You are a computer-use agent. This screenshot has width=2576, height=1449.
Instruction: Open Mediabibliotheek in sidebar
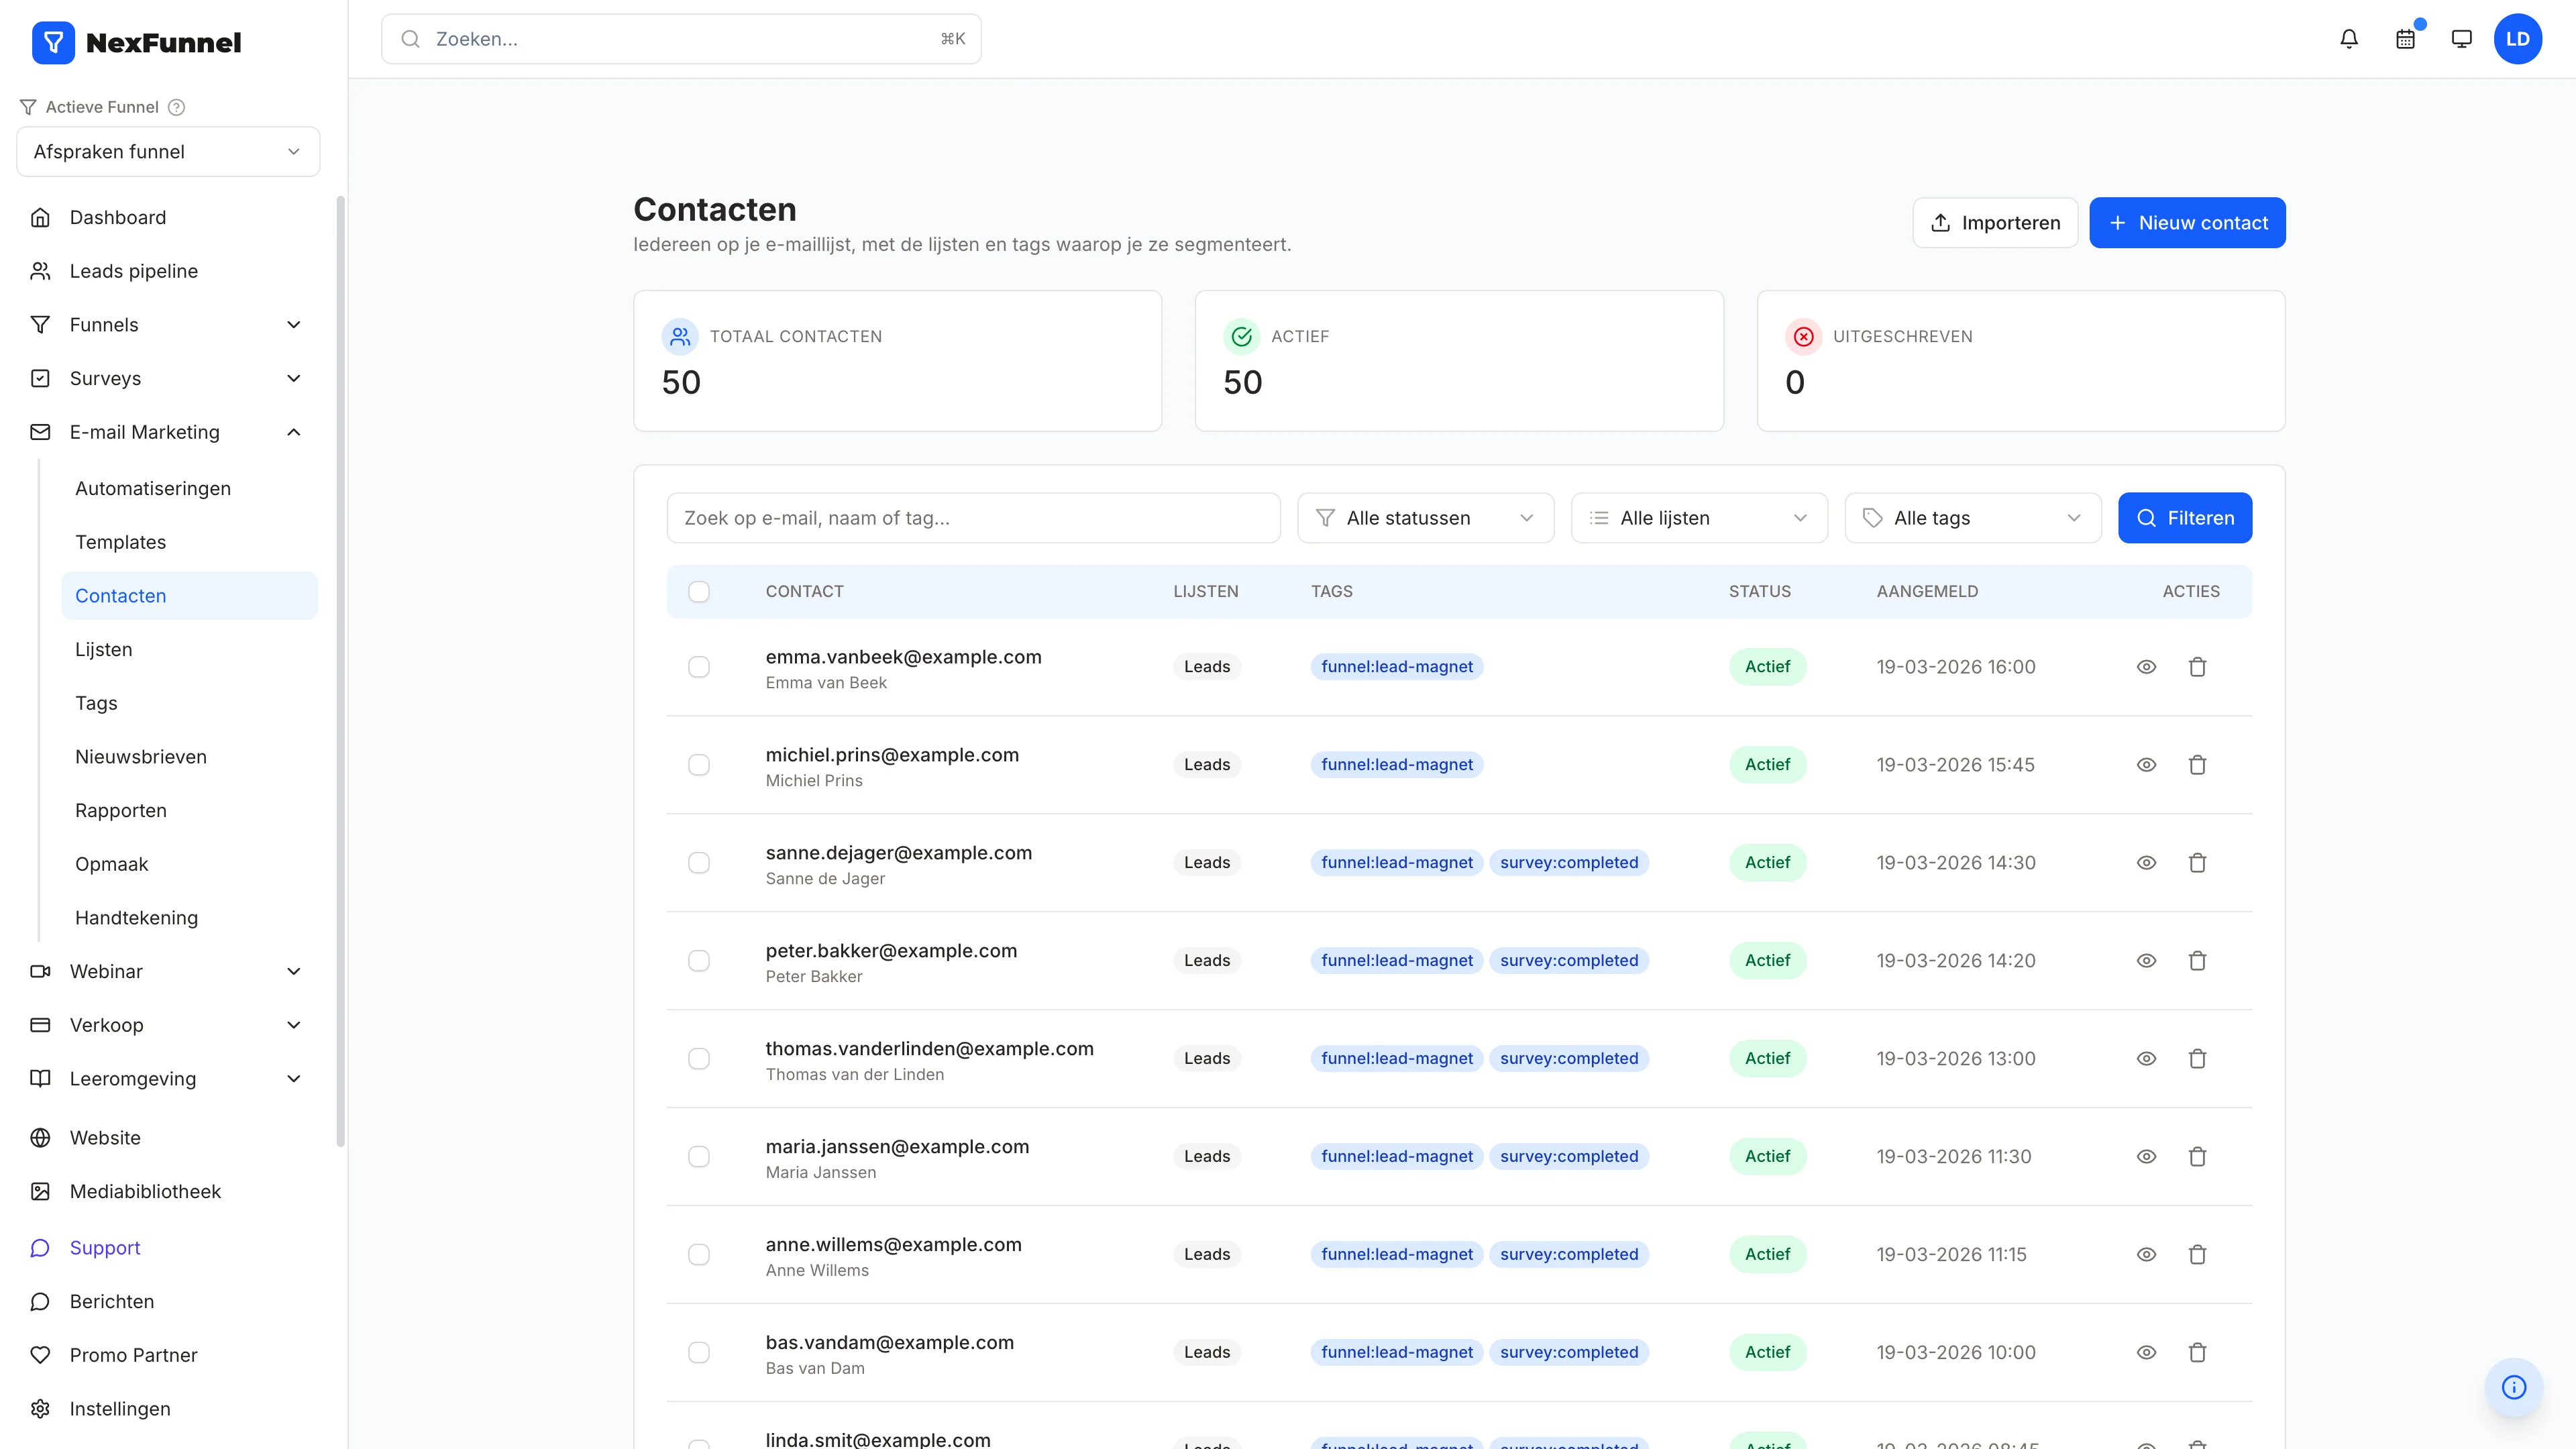(x=168, y=1192)
